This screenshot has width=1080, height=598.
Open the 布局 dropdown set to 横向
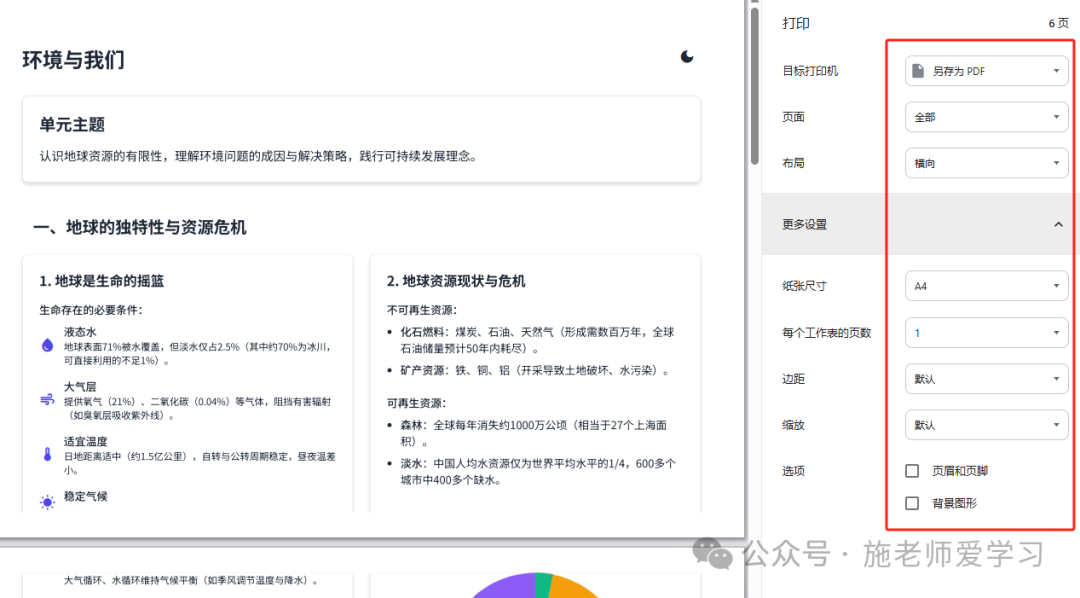click(986, 163)
